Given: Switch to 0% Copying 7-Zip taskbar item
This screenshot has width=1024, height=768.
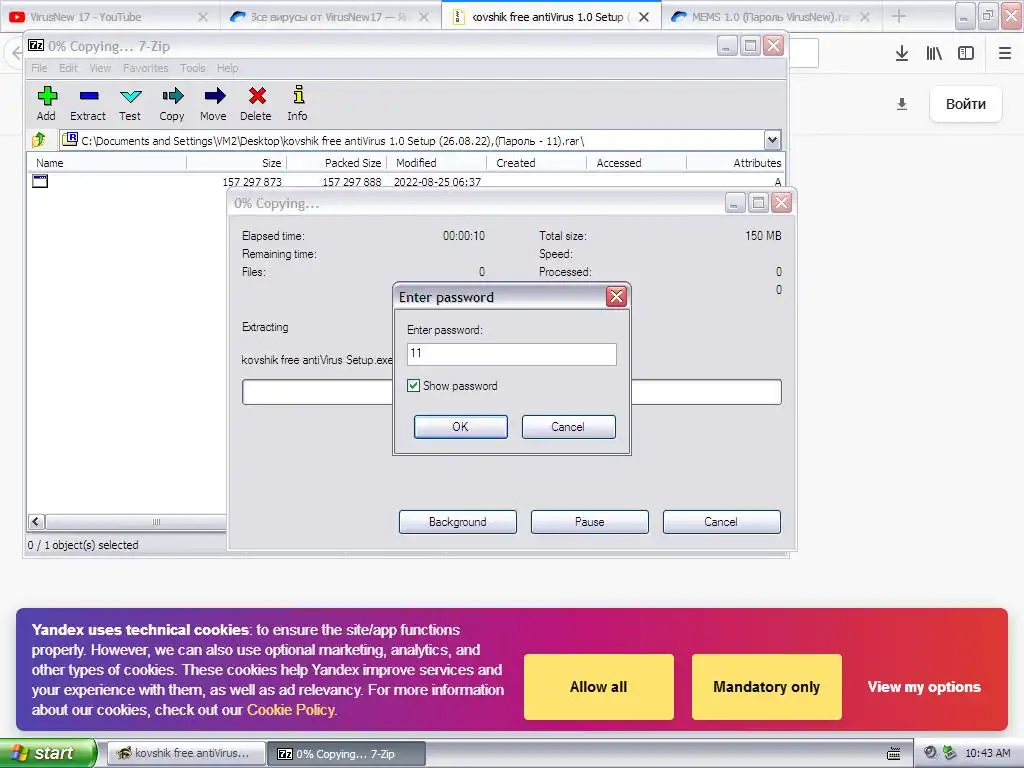Looking at the screenshot, I should point(346,754).
